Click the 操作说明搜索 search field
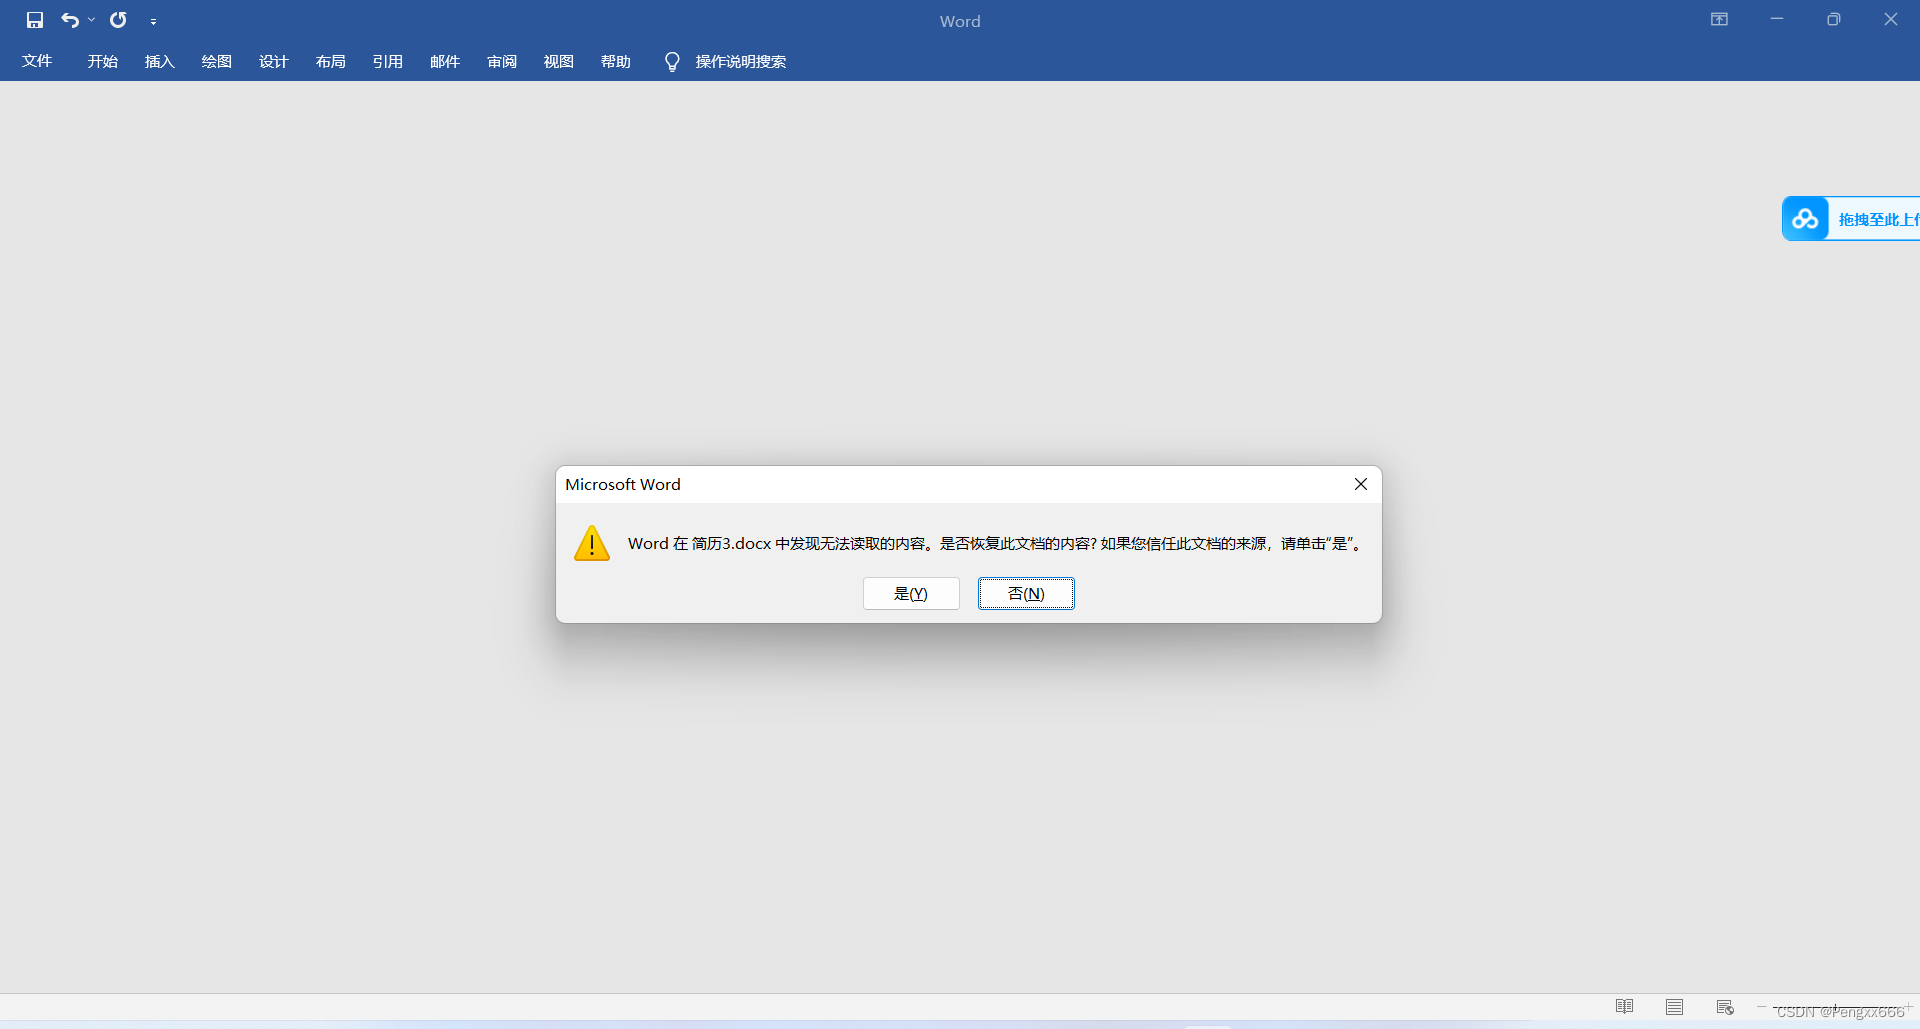The image size is (1920, 1029). click(x=741, y=61)
